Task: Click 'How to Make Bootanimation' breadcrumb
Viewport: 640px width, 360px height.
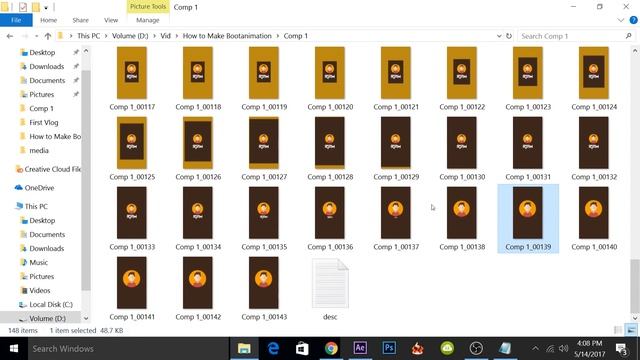Action: coord(227,36)
